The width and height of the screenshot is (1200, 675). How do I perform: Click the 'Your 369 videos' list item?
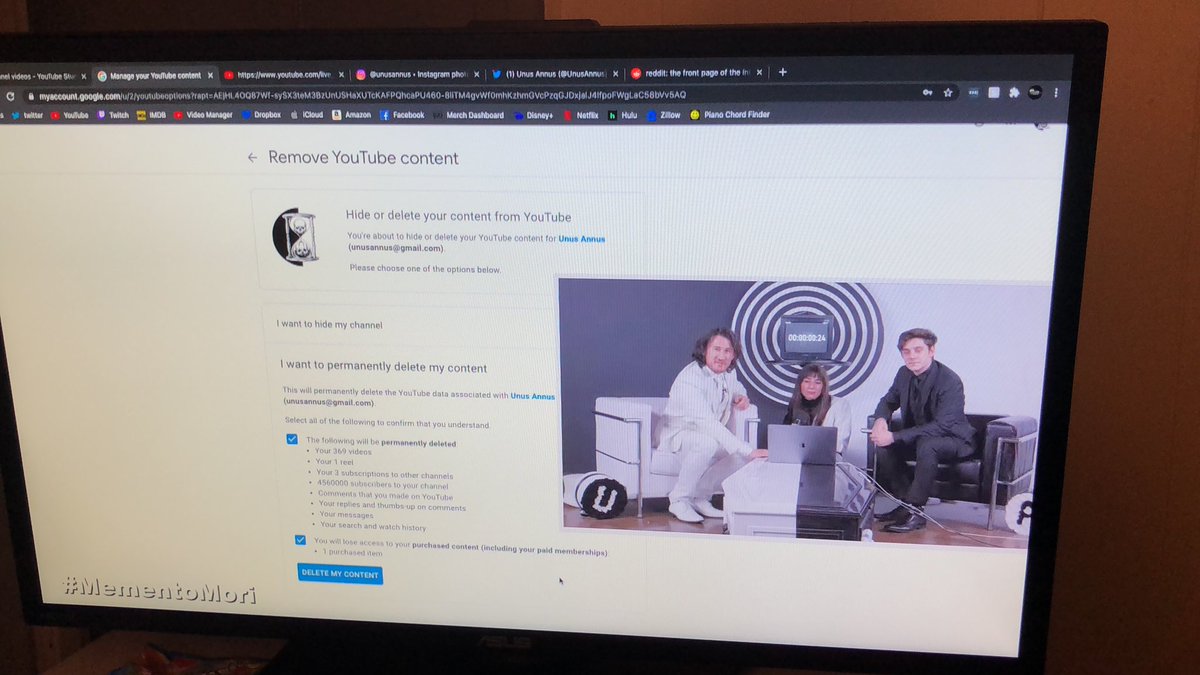[343, 453]
